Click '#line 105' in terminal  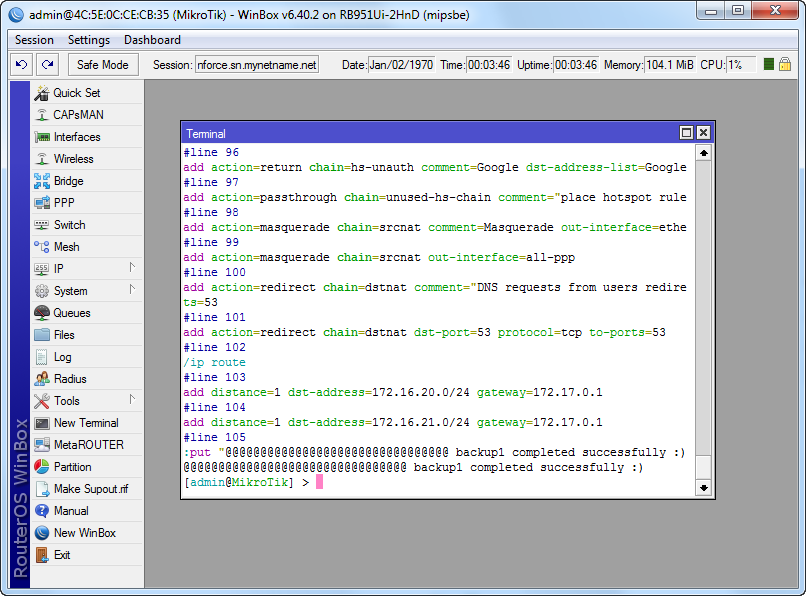click(x=214, y=437)
